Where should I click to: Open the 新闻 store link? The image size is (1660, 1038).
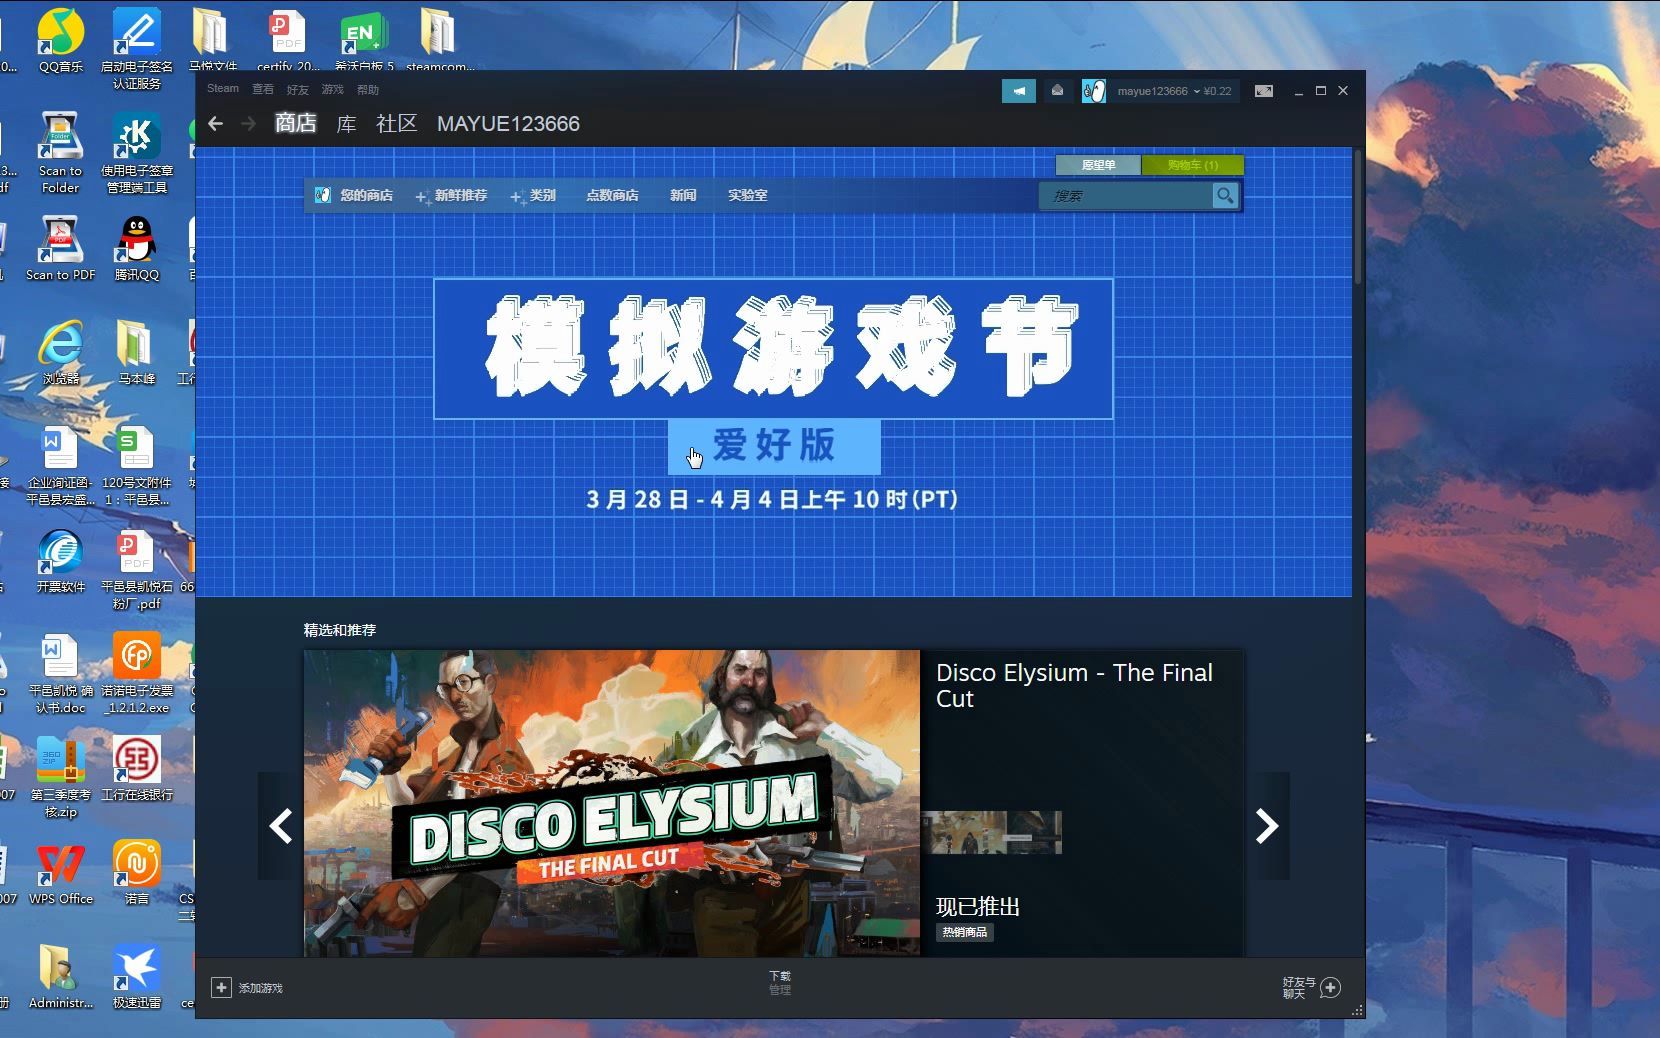[x=683, y=195]
